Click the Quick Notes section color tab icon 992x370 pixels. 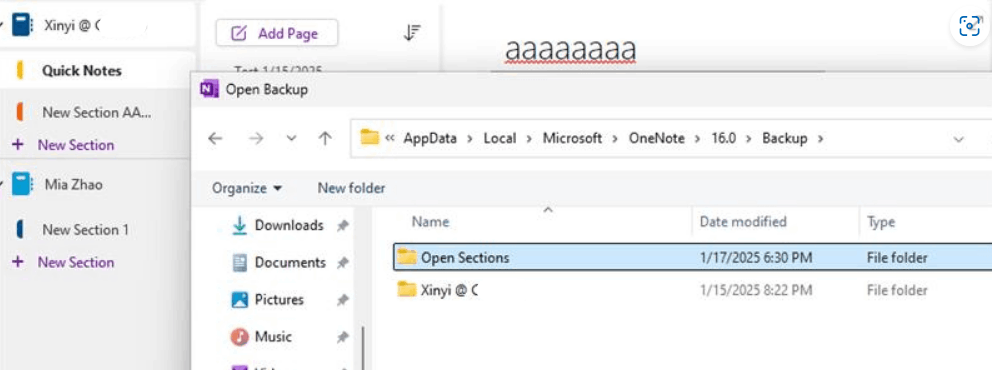20,71
